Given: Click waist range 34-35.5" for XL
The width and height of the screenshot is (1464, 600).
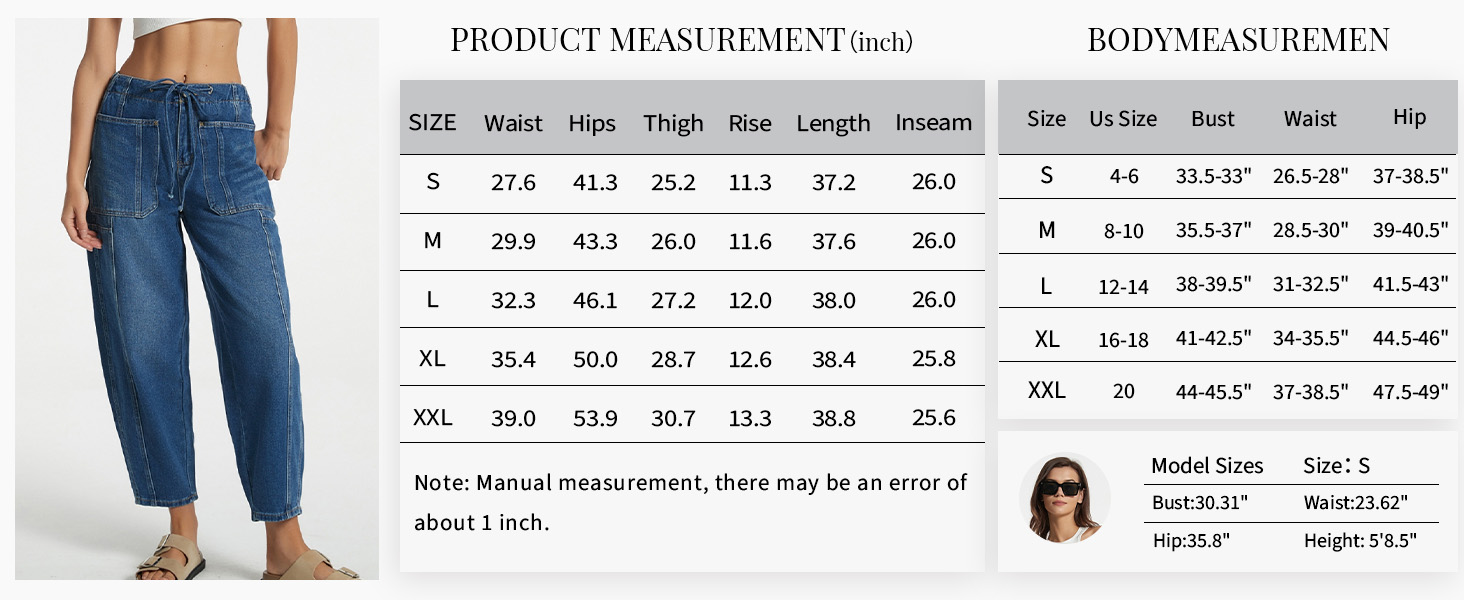Looking at the screenshot, I should click(1311, 339).
